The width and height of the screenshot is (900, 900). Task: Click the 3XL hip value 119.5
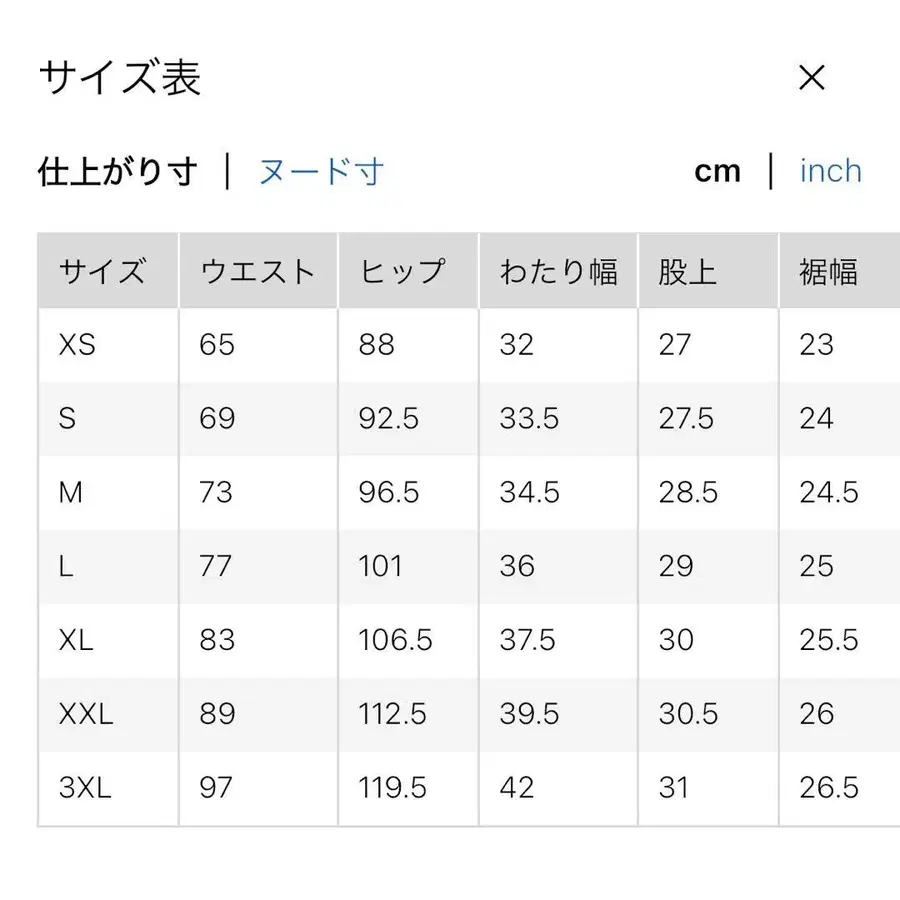pyautogui.click(x=389, y=788)
